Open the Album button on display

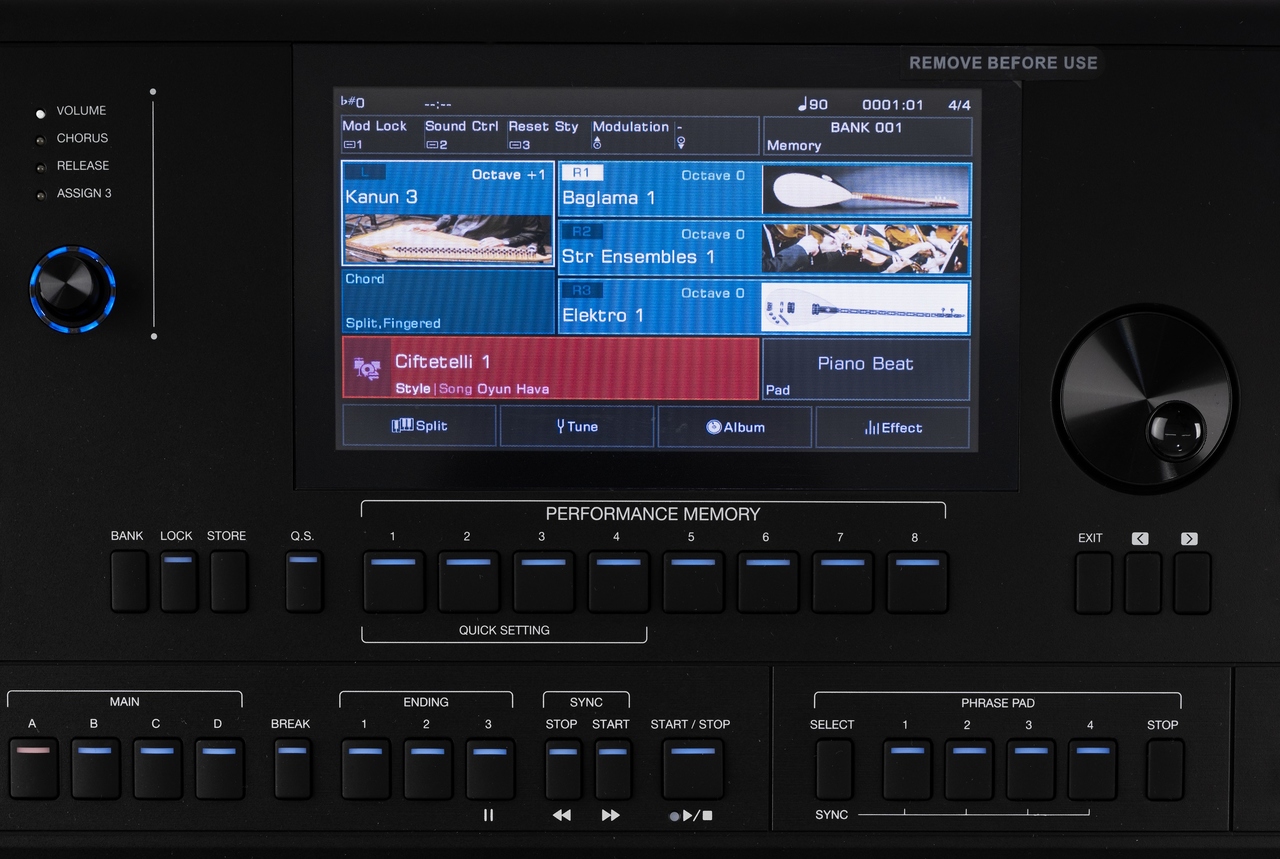click(734, 427)
